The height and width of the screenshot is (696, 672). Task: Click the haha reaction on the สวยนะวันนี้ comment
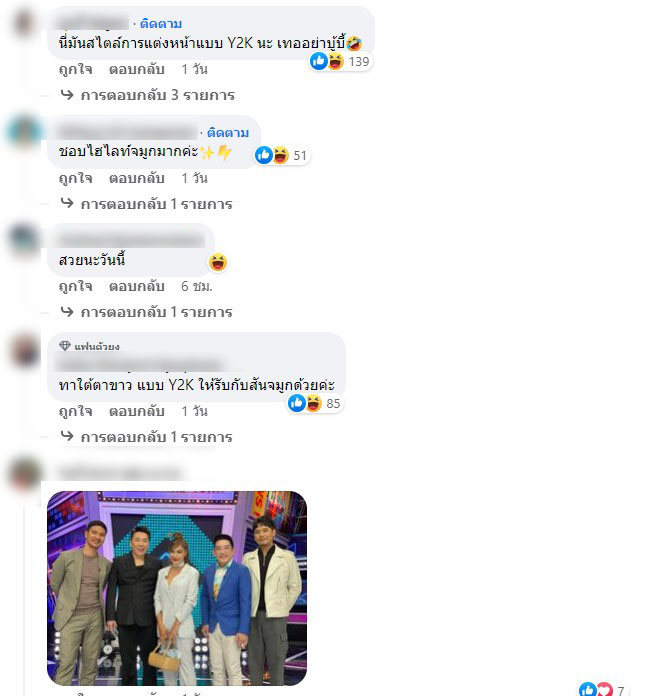click(218, 262)
